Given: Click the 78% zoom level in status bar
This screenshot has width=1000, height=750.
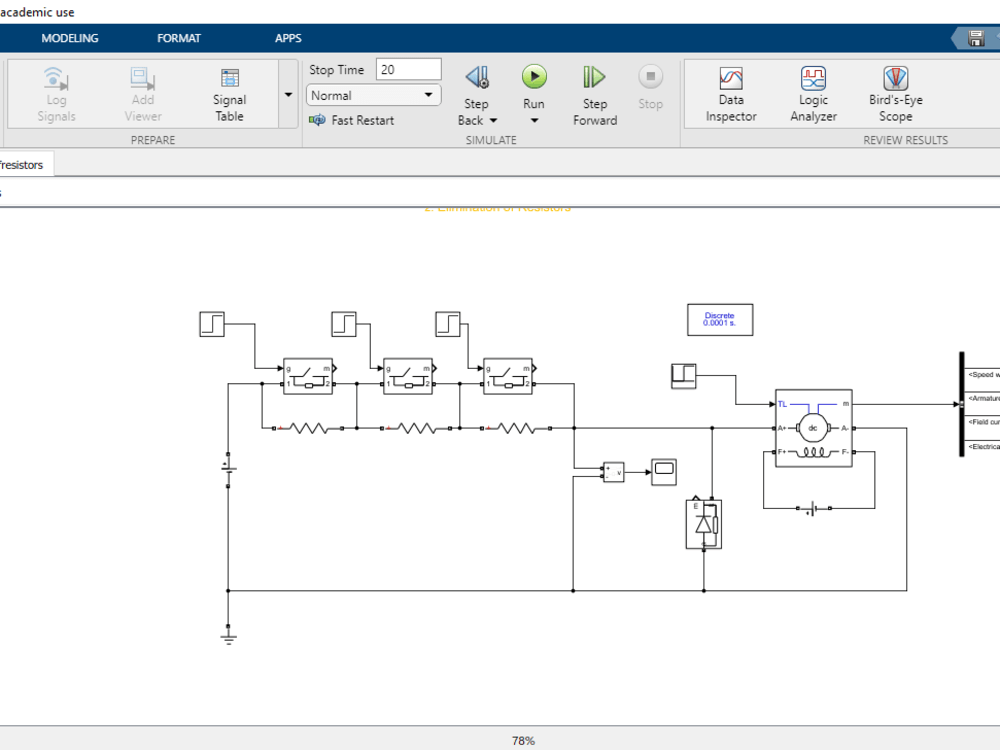Looking at the screenshot, I should [523, 740].
